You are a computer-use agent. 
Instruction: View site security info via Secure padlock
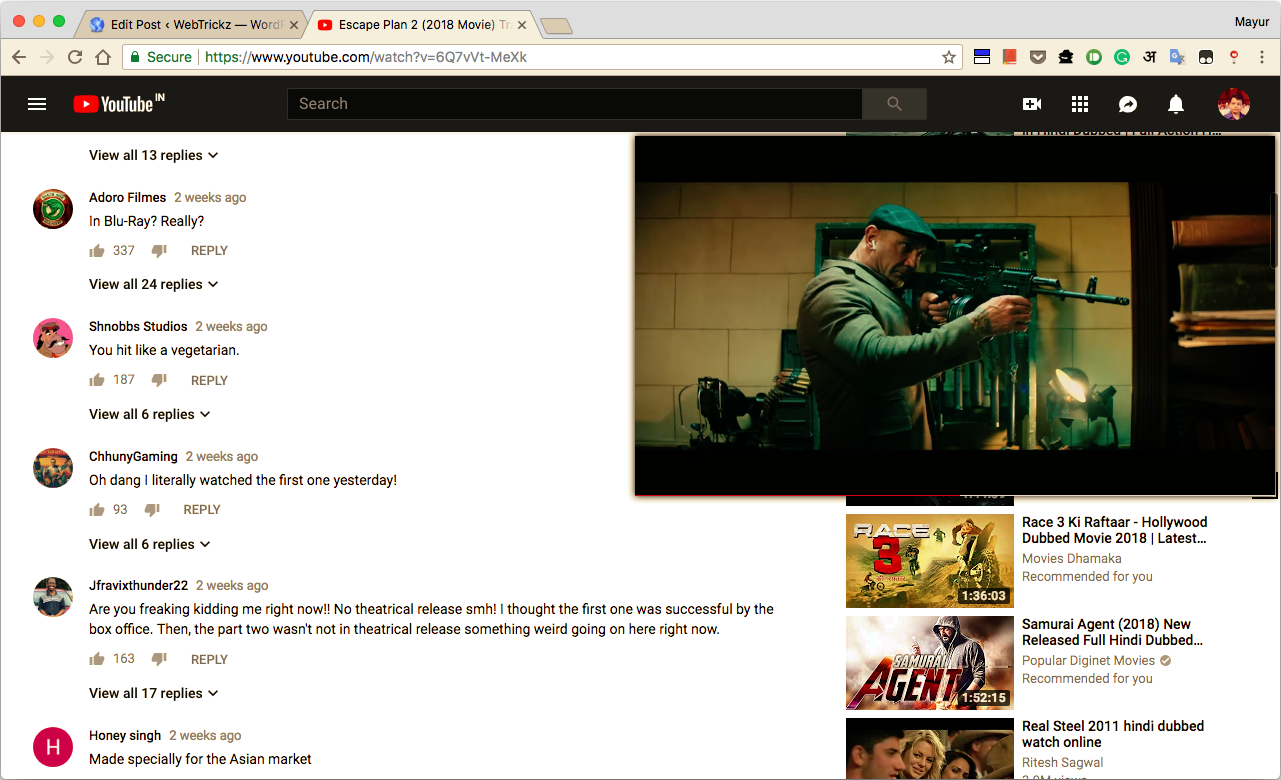pyautogui.click(x=160, y=57)
